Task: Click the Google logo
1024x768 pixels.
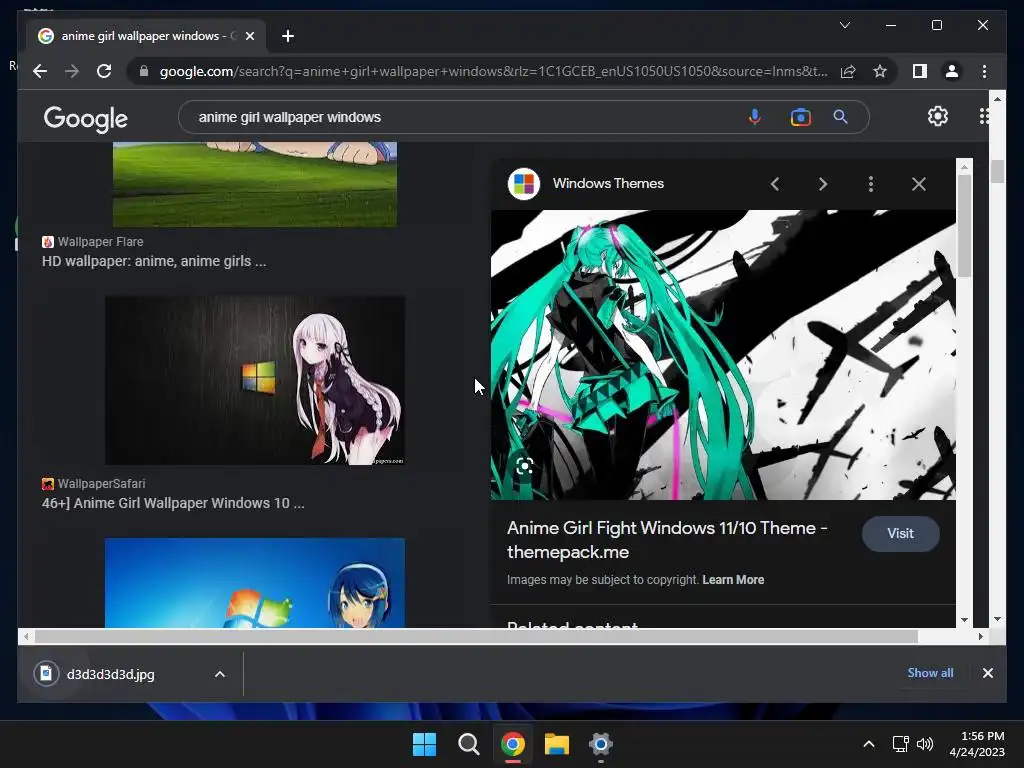Action: click(86, 118)
